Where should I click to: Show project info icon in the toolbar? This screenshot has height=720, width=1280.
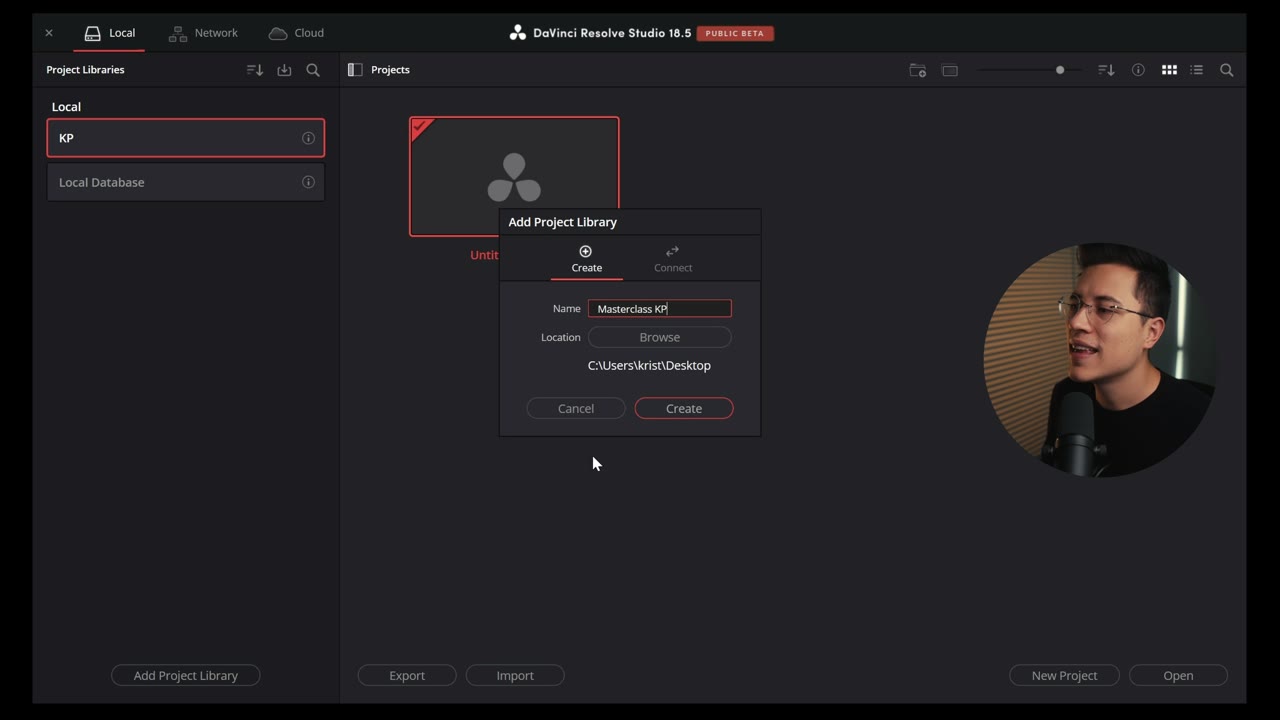pyautogui.click(x=1138, y=70)
